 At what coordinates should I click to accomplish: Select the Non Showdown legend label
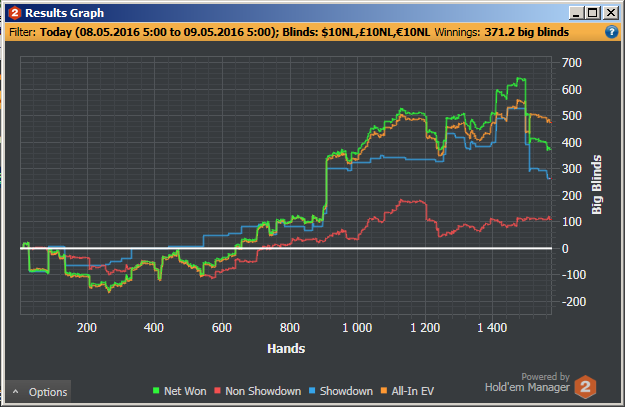(263, 391)
